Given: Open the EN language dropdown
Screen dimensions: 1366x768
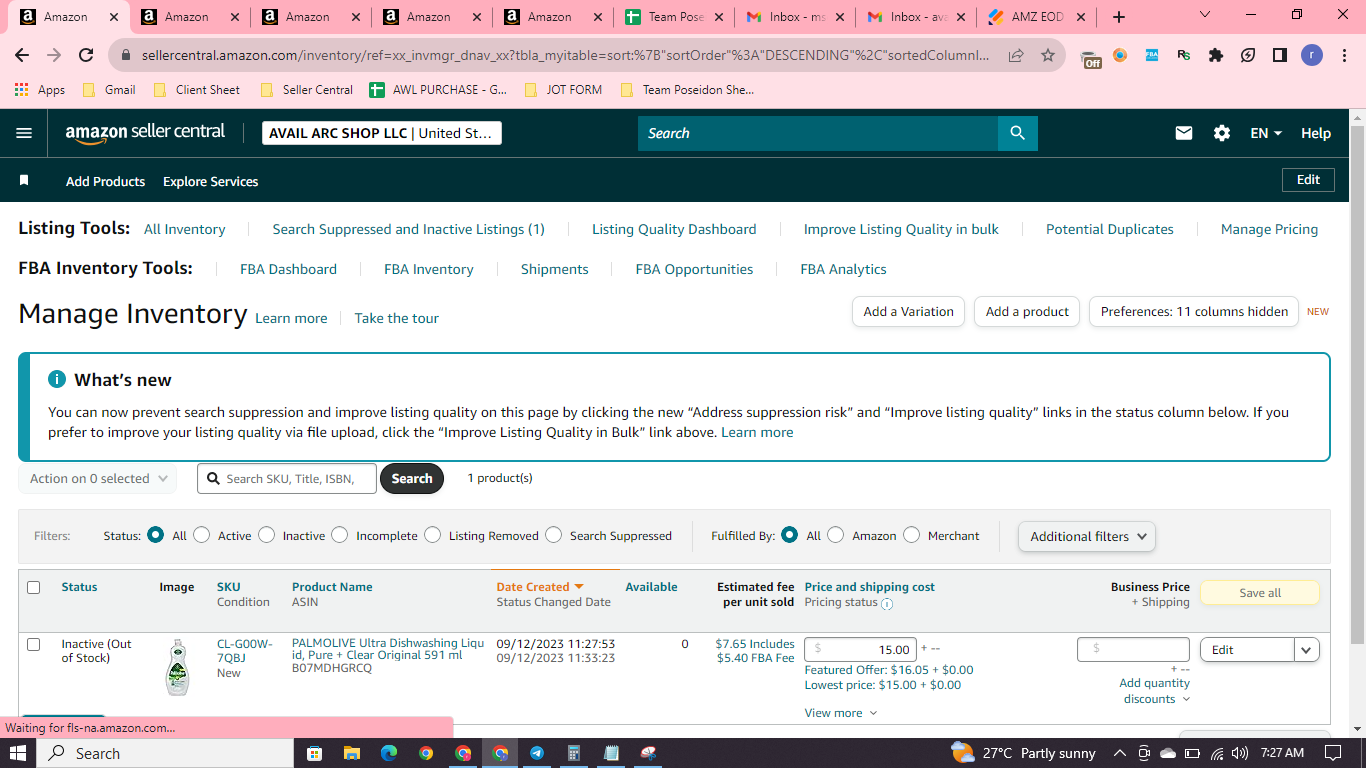Looking at the screenshot, I should click(x=1266, y=133).
